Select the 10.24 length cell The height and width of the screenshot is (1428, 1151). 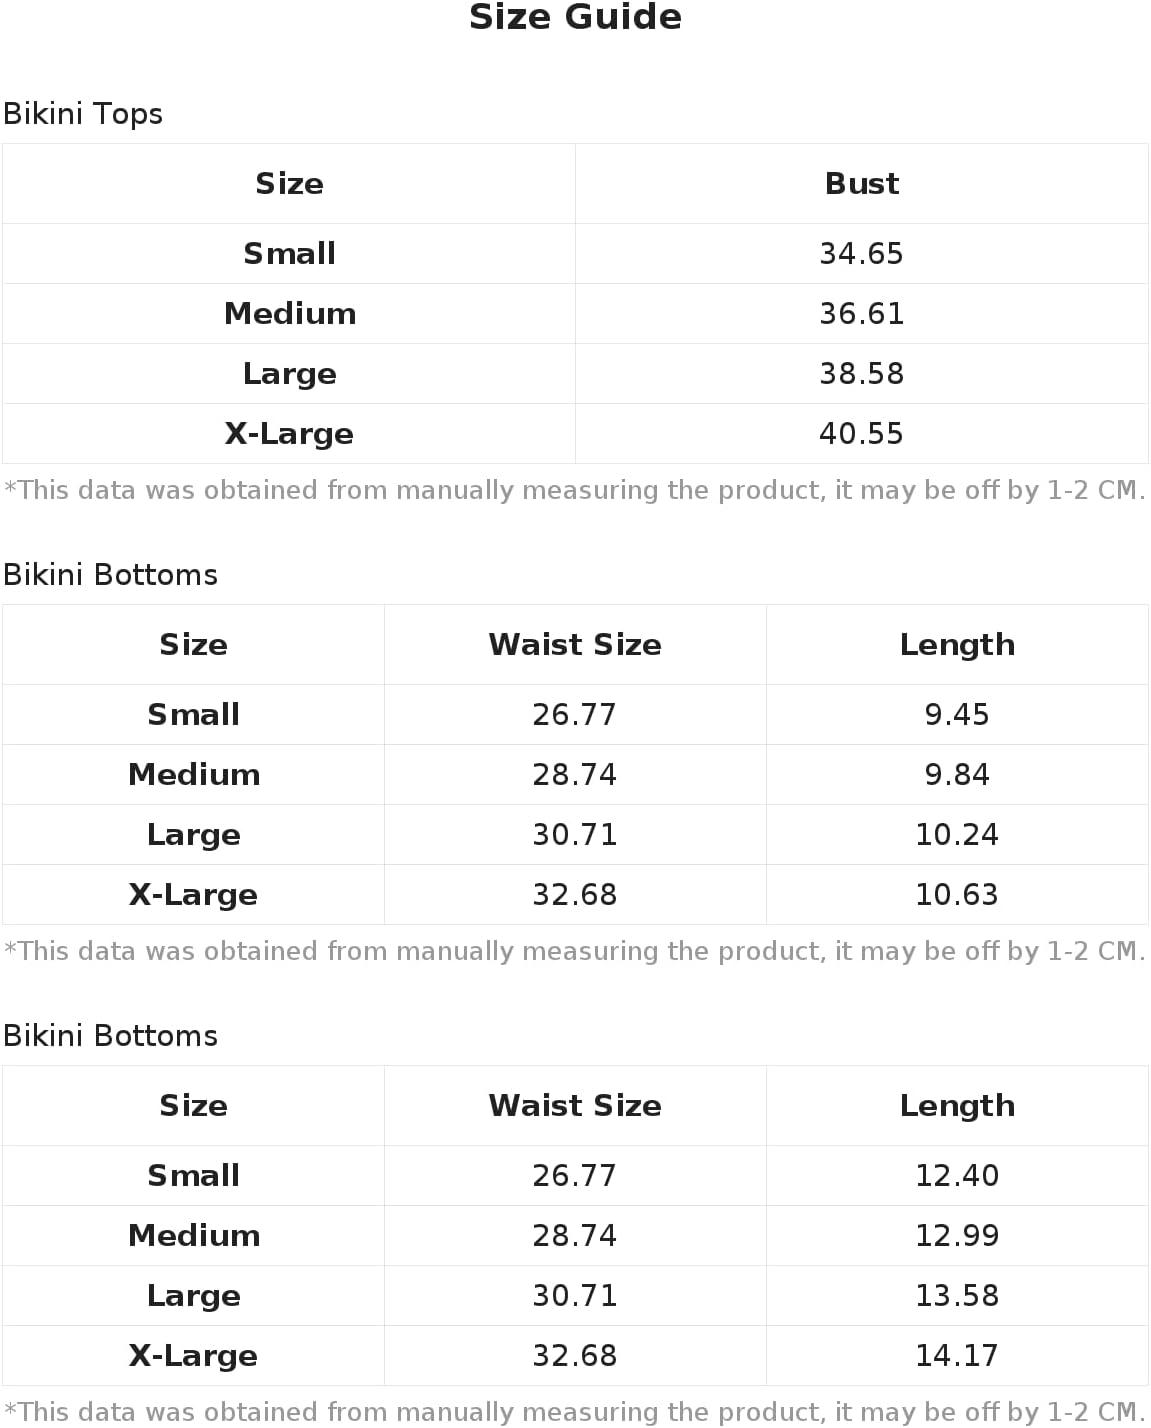(x=957, y=835)
